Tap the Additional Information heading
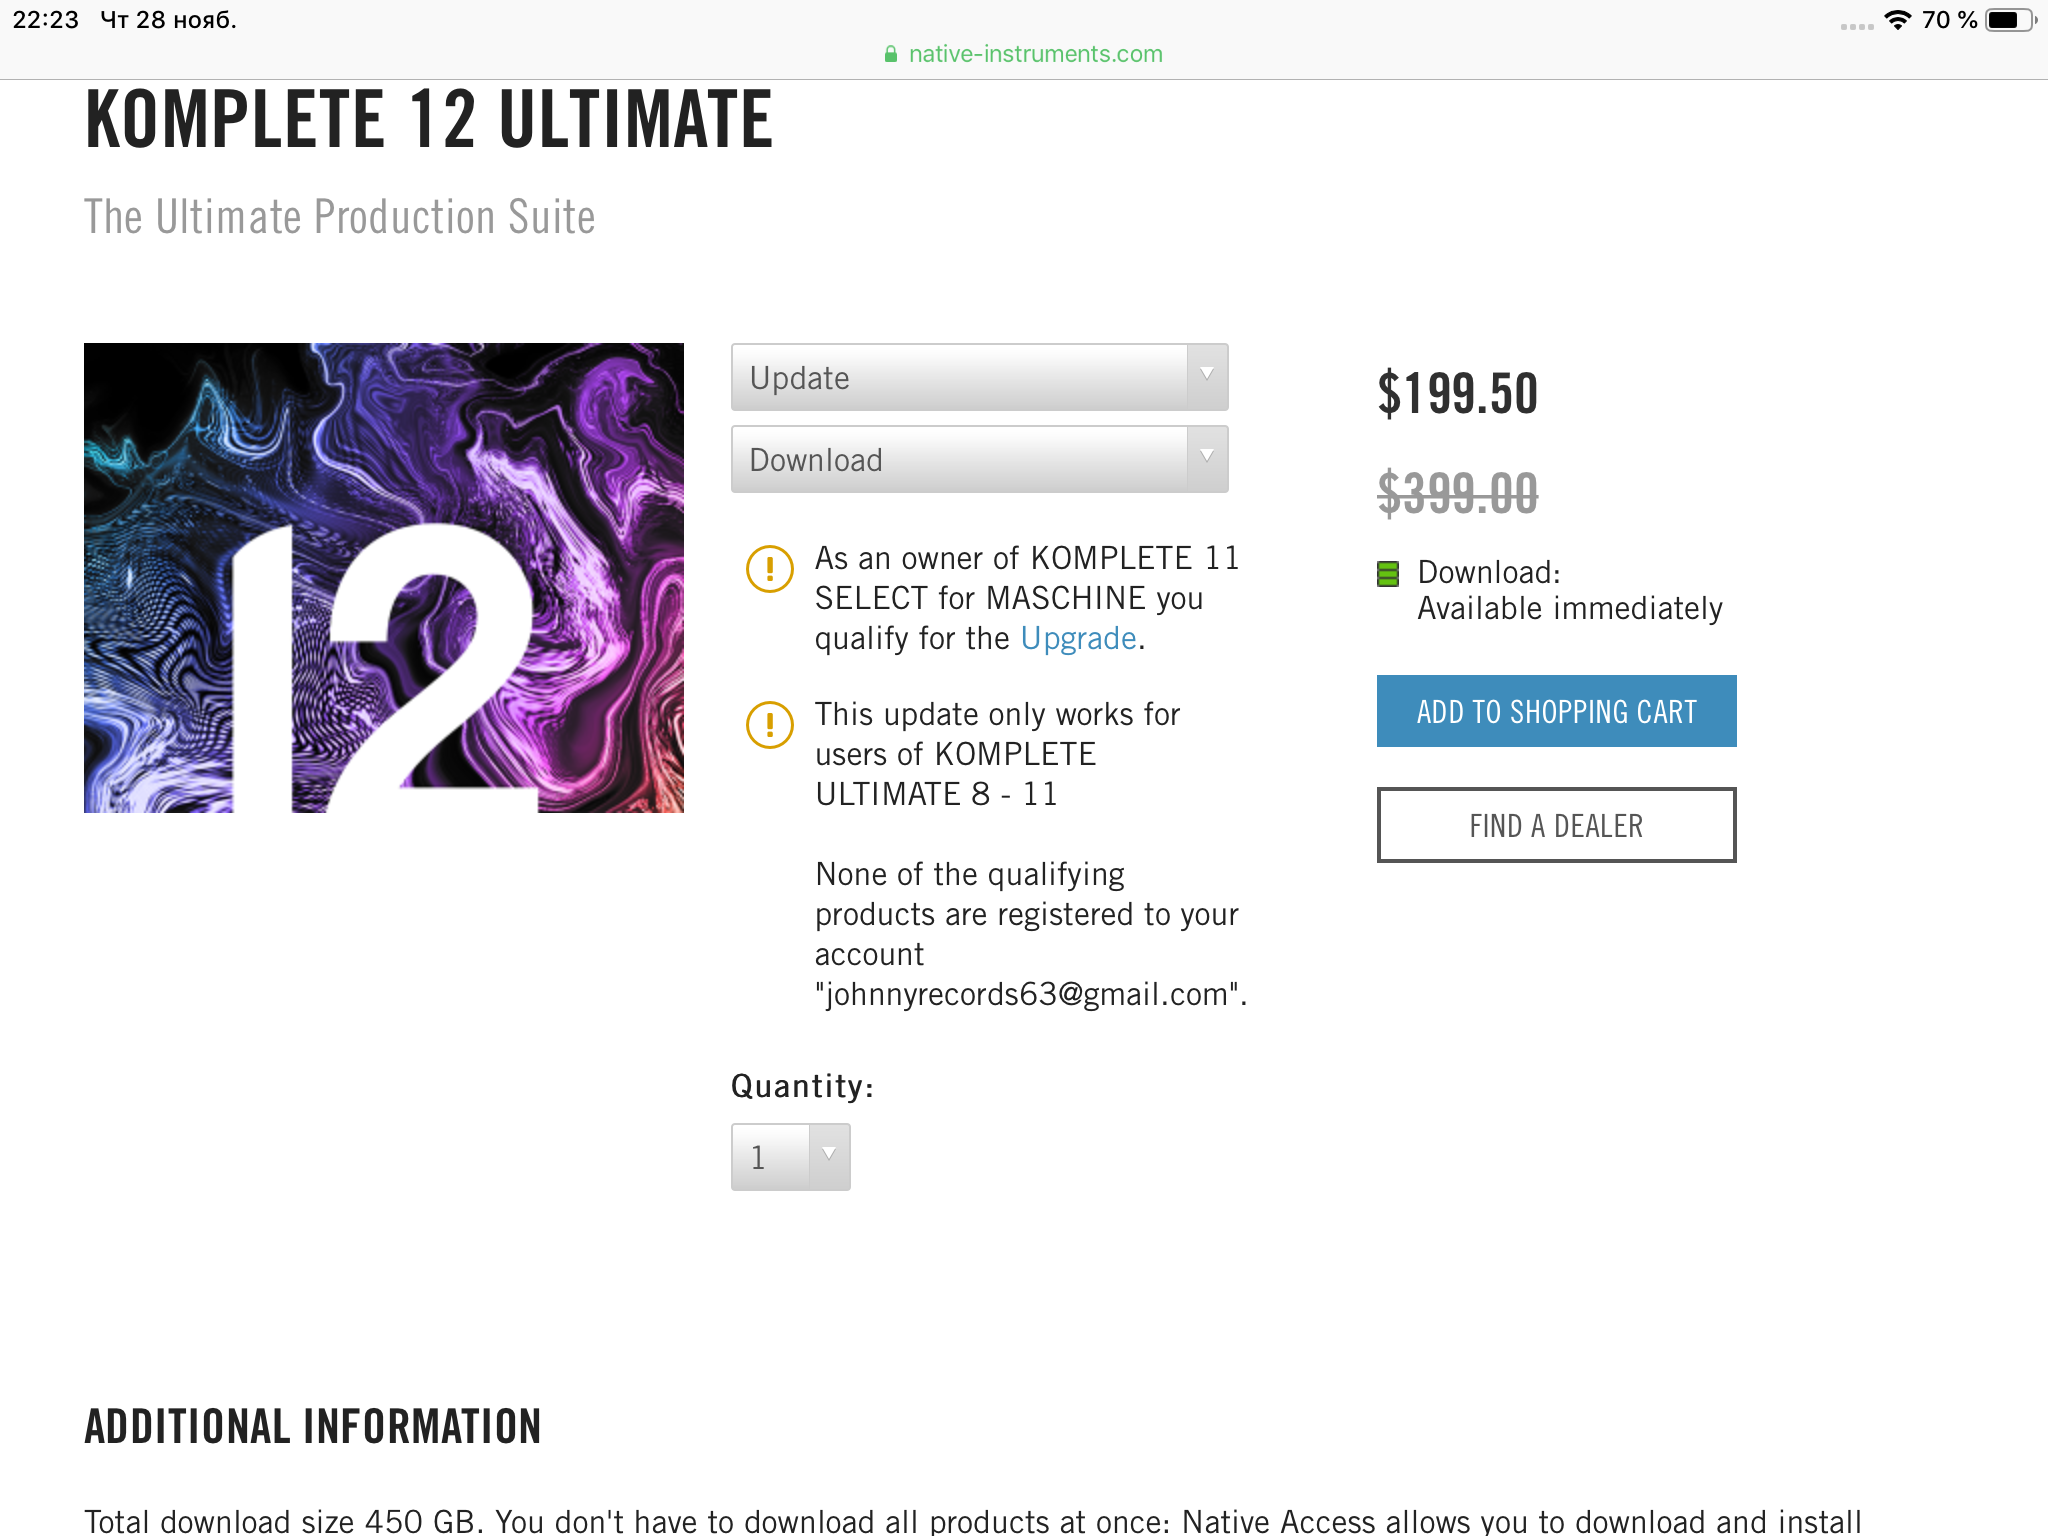Image resolution: width=2048 pixels, height=1536 pixels. 313,1426
